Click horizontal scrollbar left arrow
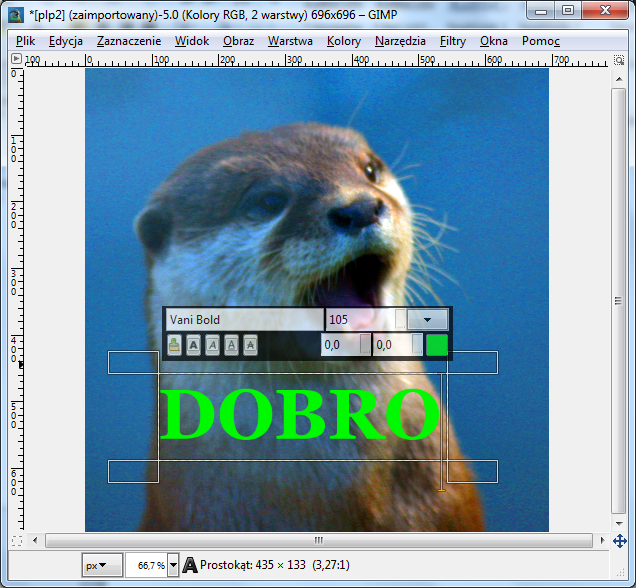 (35, 541)
